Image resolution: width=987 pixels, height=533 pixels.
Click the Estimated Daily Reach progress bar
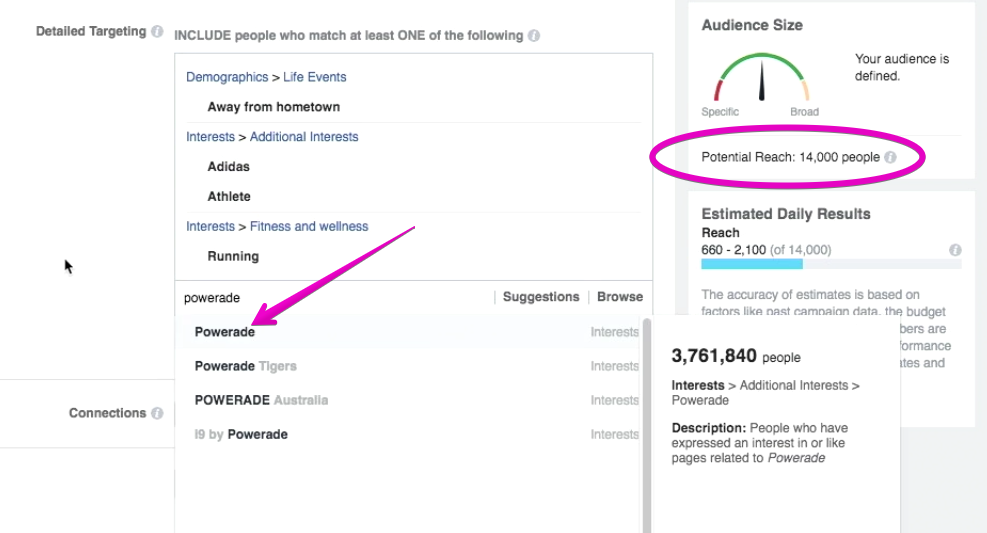click(x=831, y=264)
